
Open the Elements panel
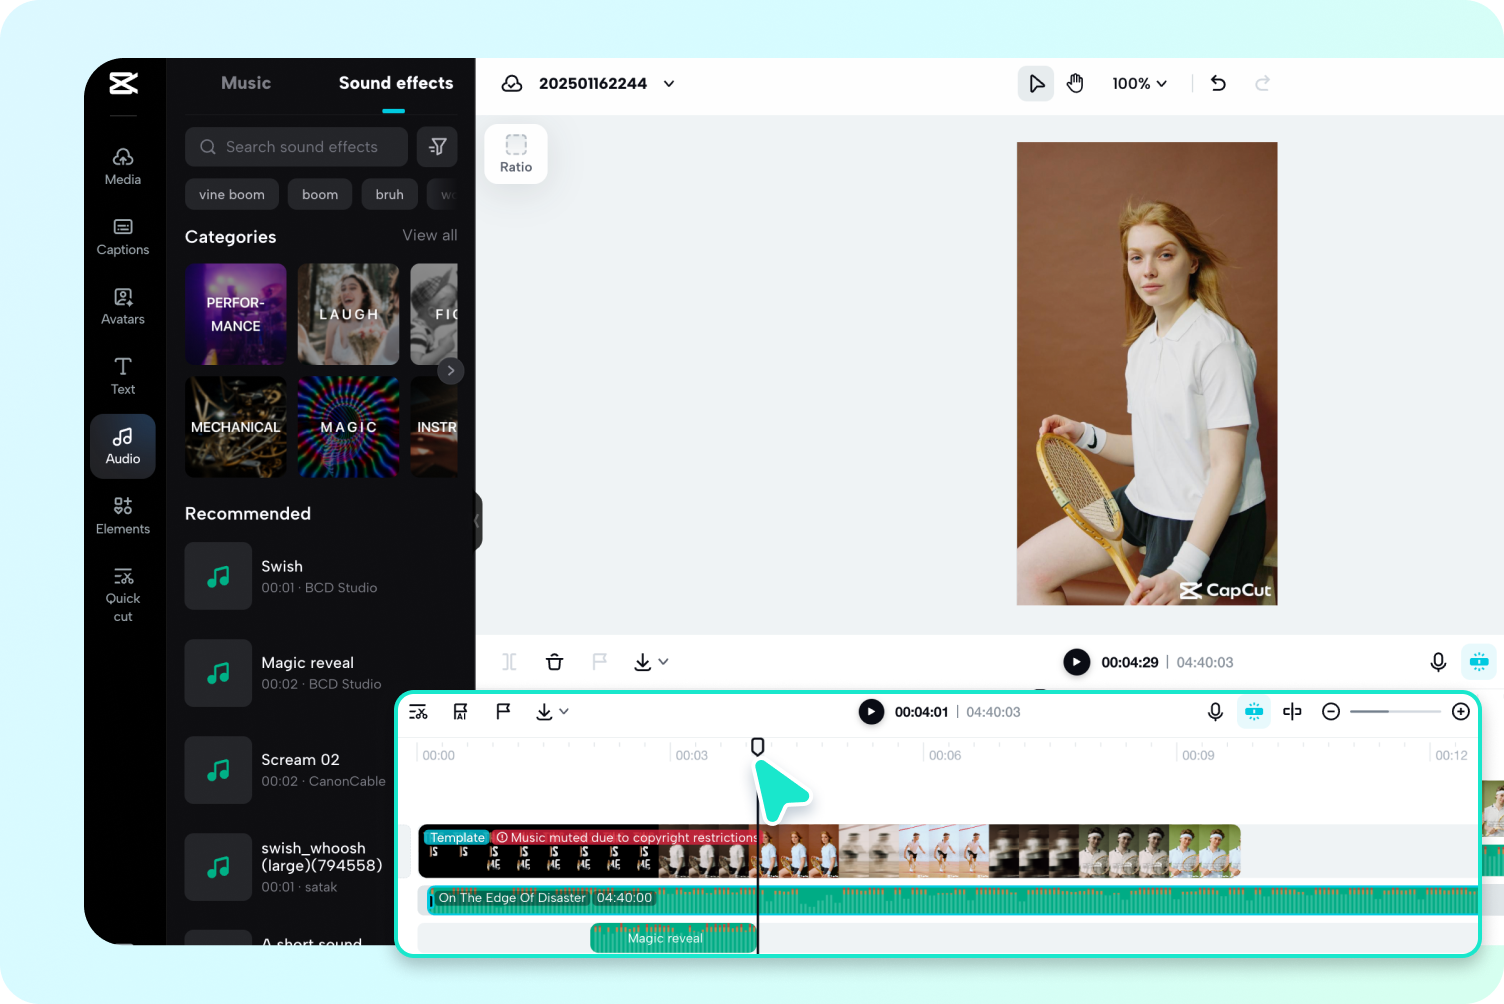pyautogui.click(x=122, y=514)
